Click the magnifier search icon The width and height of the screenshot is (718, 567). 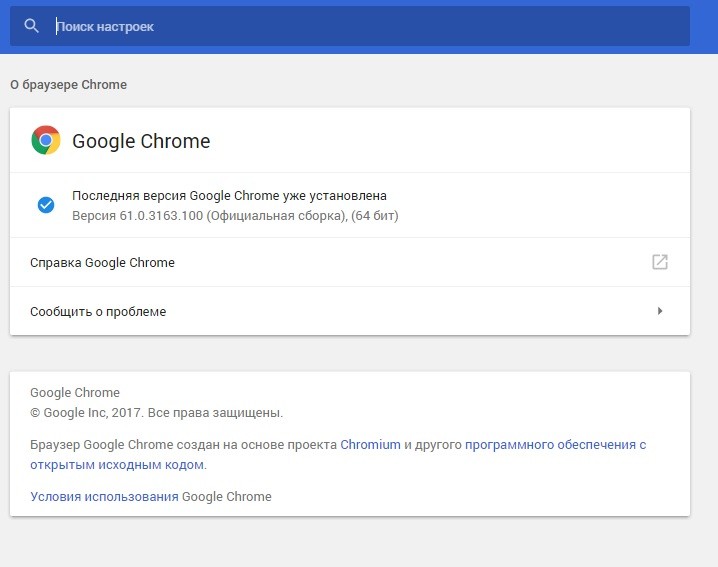pos(31,26)
